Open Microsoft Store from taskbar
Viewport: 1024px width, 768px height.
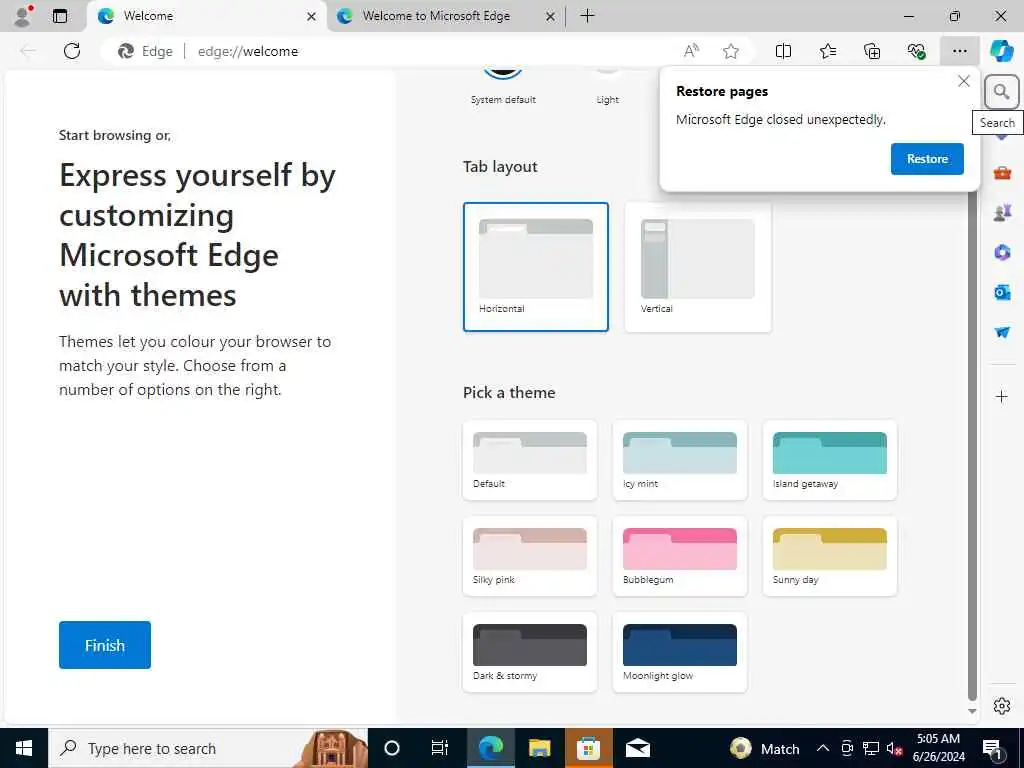[x=588, y=748]
